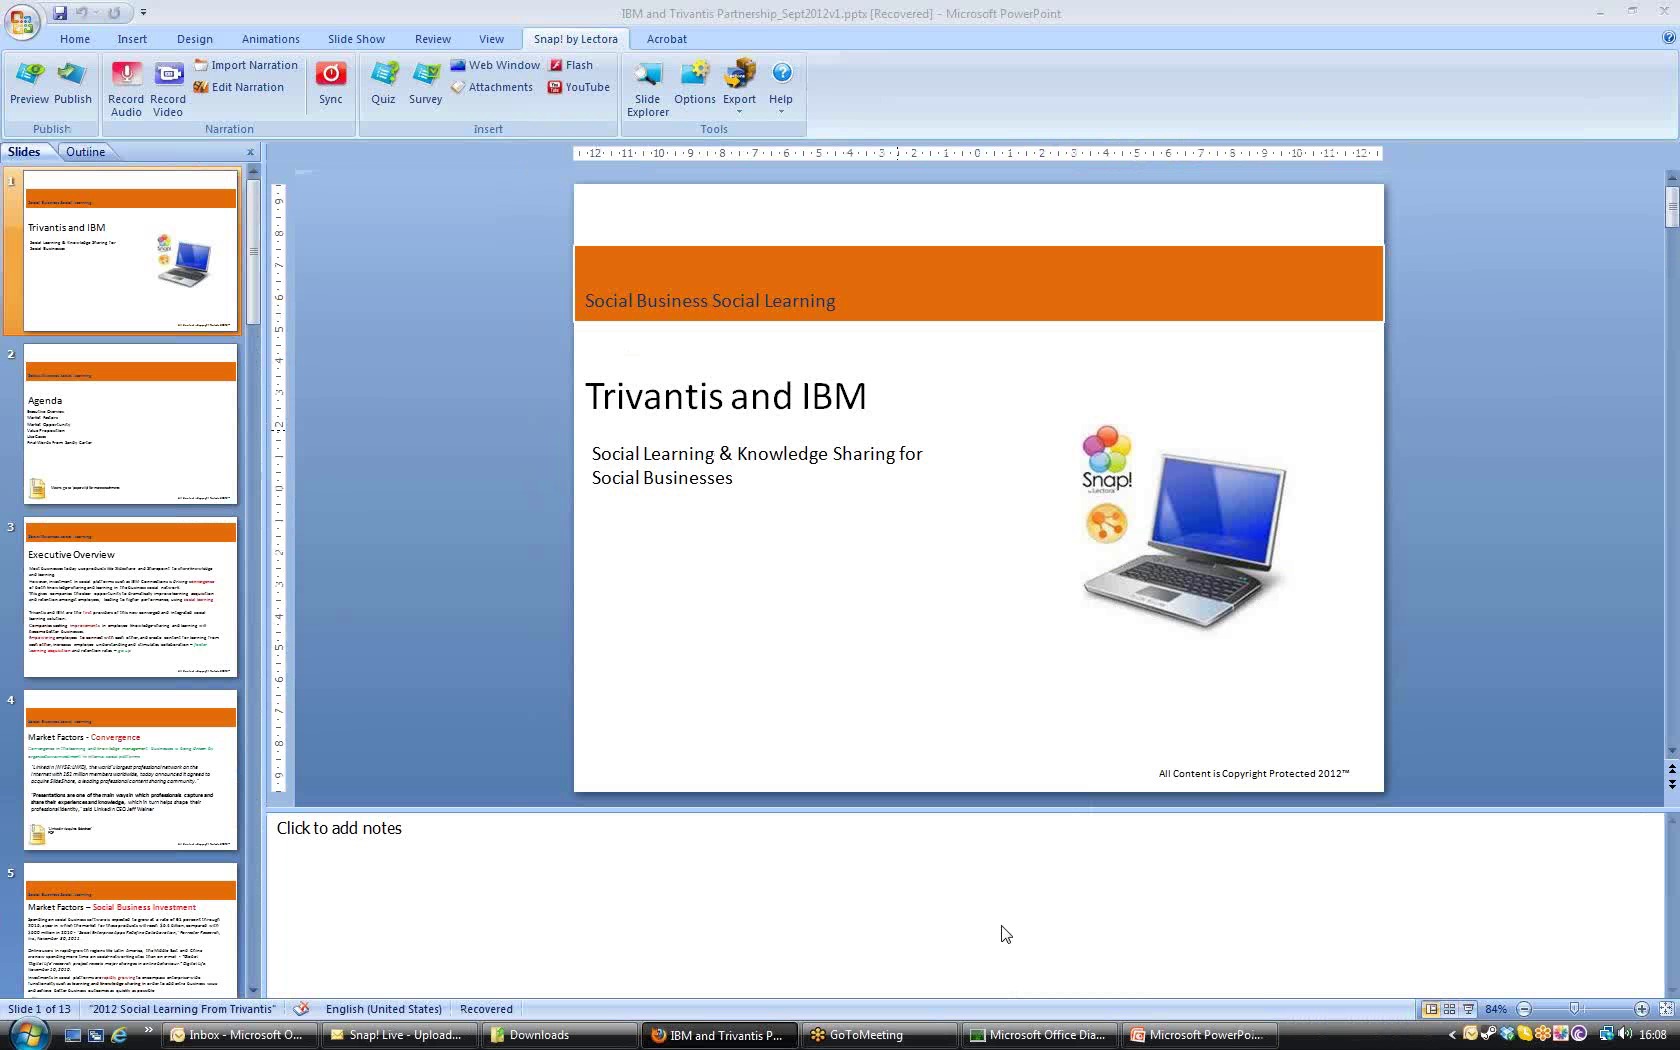Switch to Normal view
1680x1050 pixels.
click(x=1431, y=1009)
